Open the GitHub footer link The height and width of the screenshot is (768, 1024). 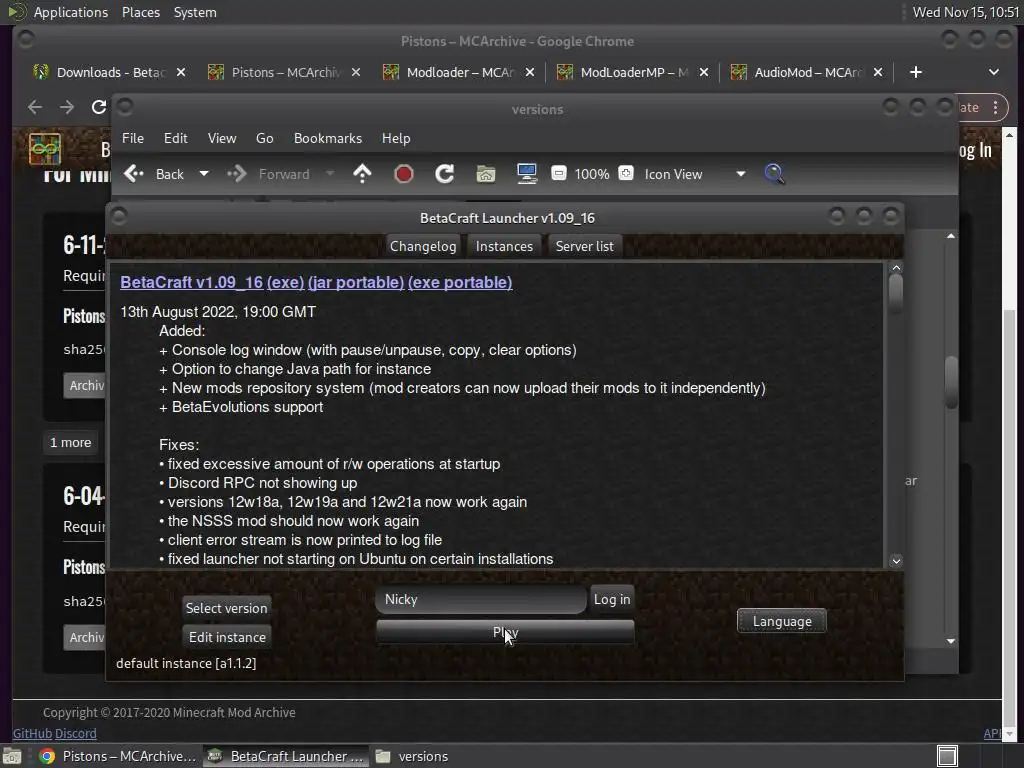coord(32,733)
